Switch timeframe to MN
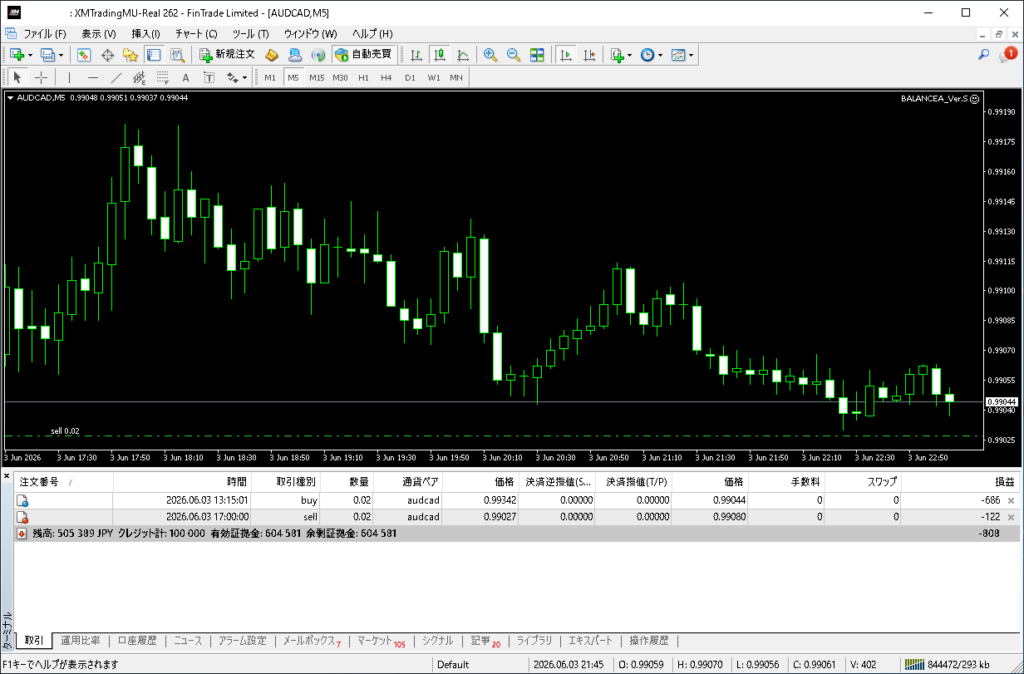The height and width of the screenshot is (674, 1024). (456, 78)
